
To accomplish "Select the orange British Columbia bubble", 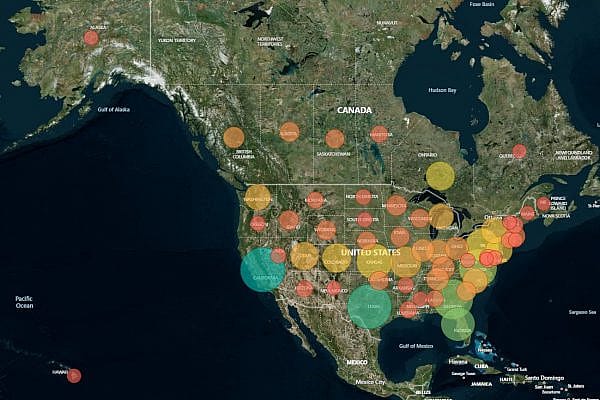I will (234, 138).
